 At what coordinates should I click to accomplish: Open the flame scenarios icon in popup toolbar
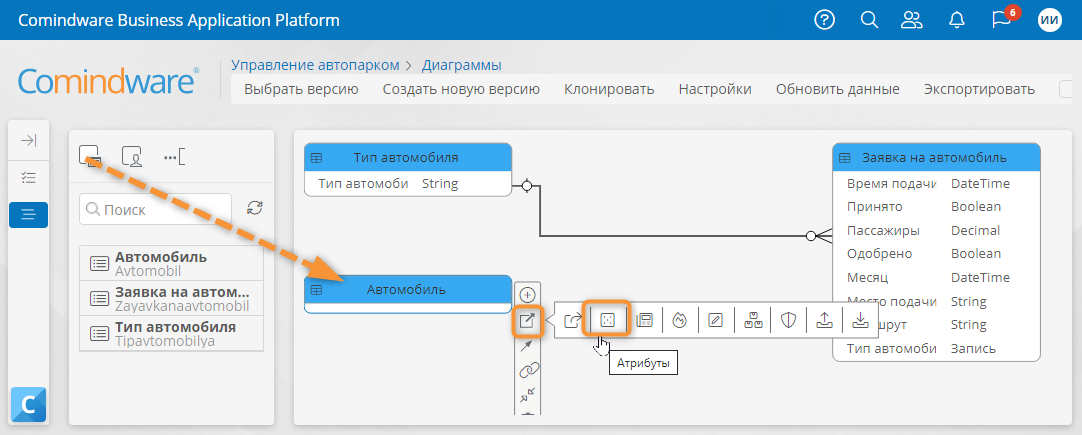680,320
